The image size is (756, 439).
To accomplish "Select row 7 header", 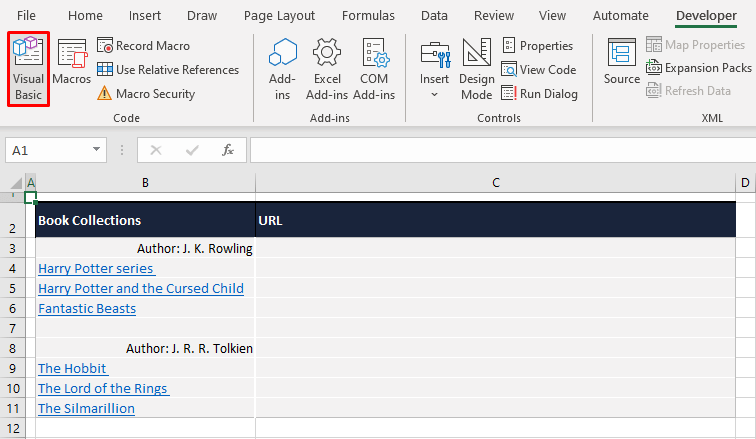I will click(12, 328).
